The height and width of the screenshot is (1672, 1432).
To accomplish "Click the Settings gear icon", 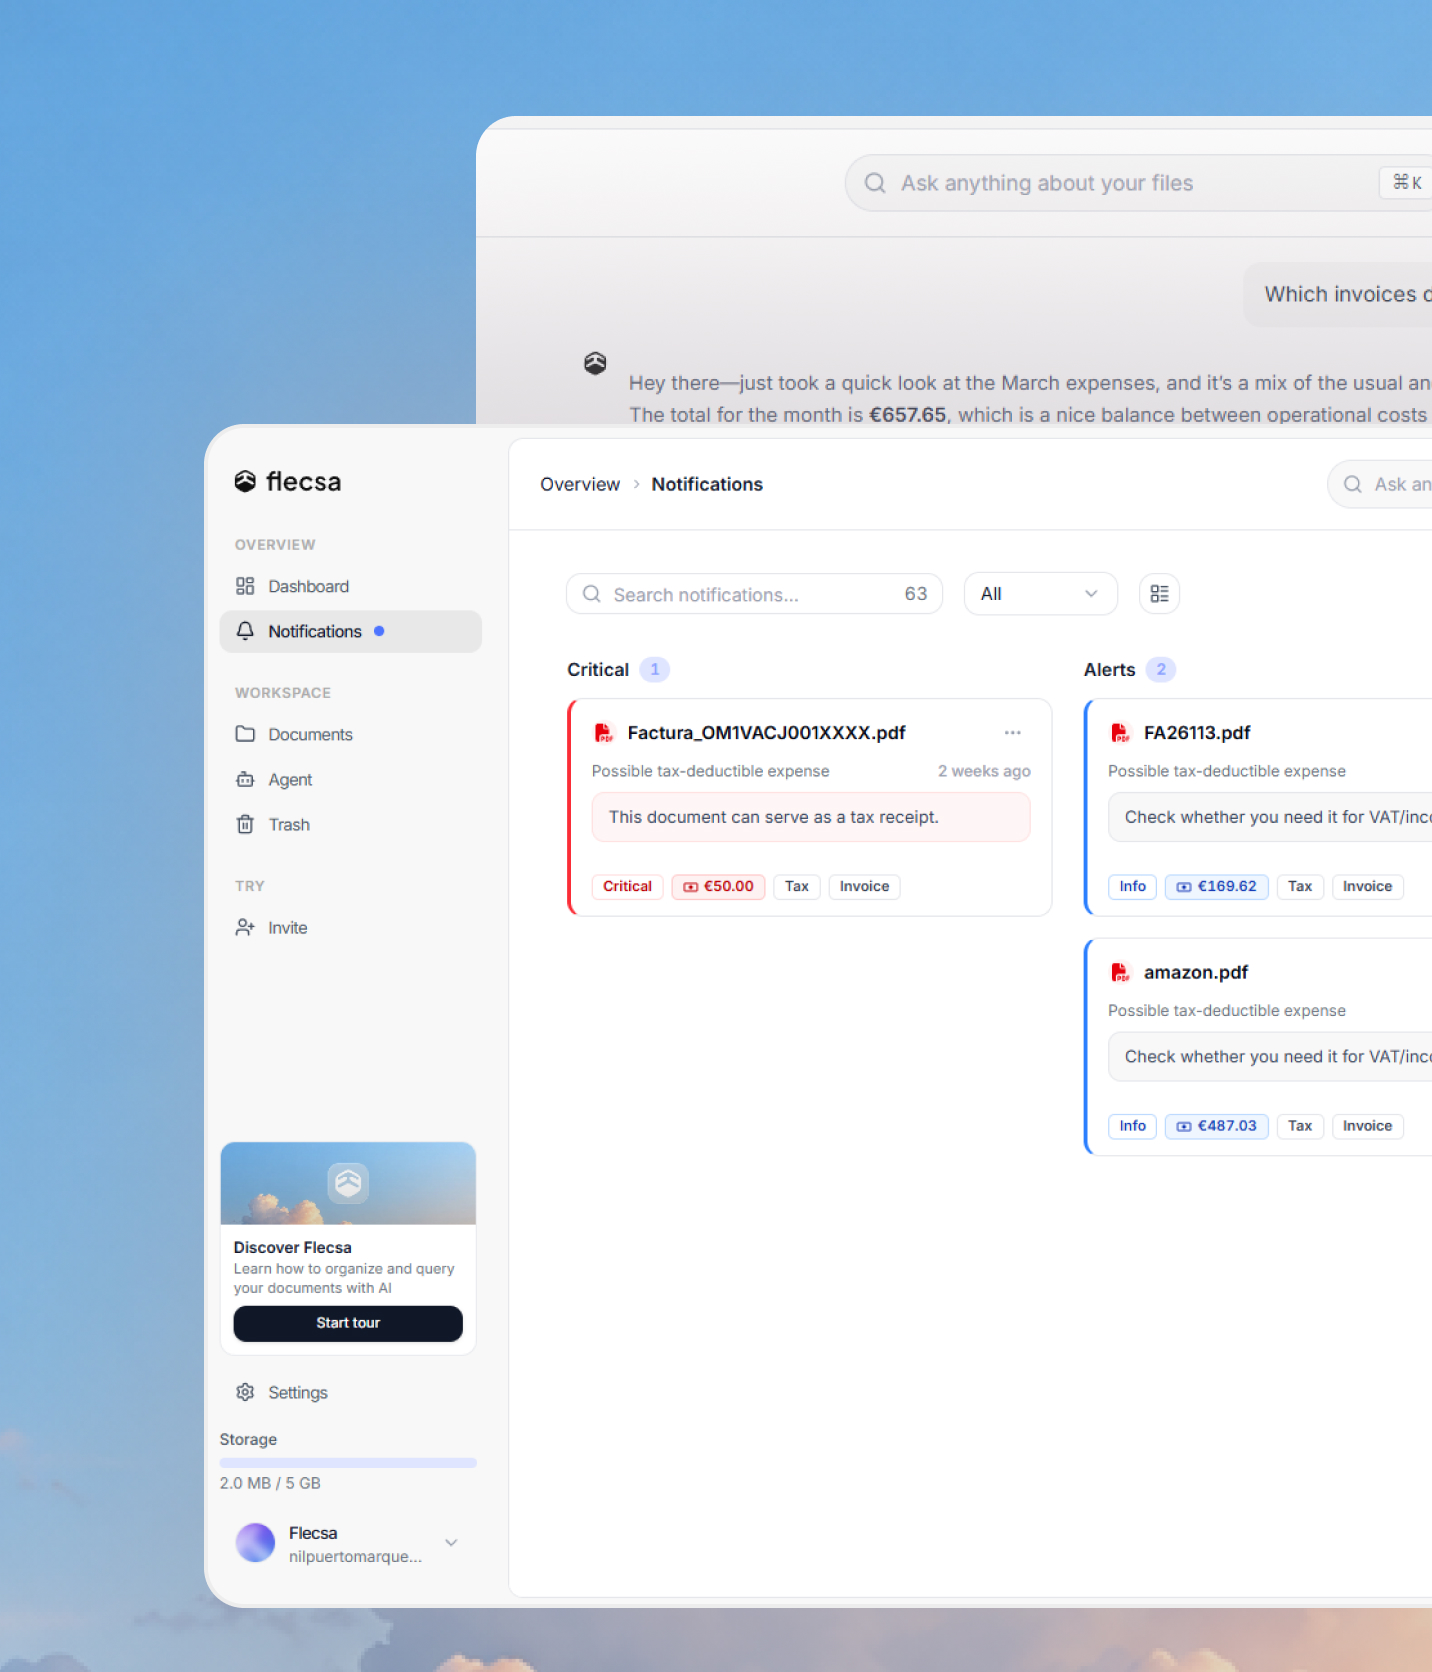I will pos(245,1392).
